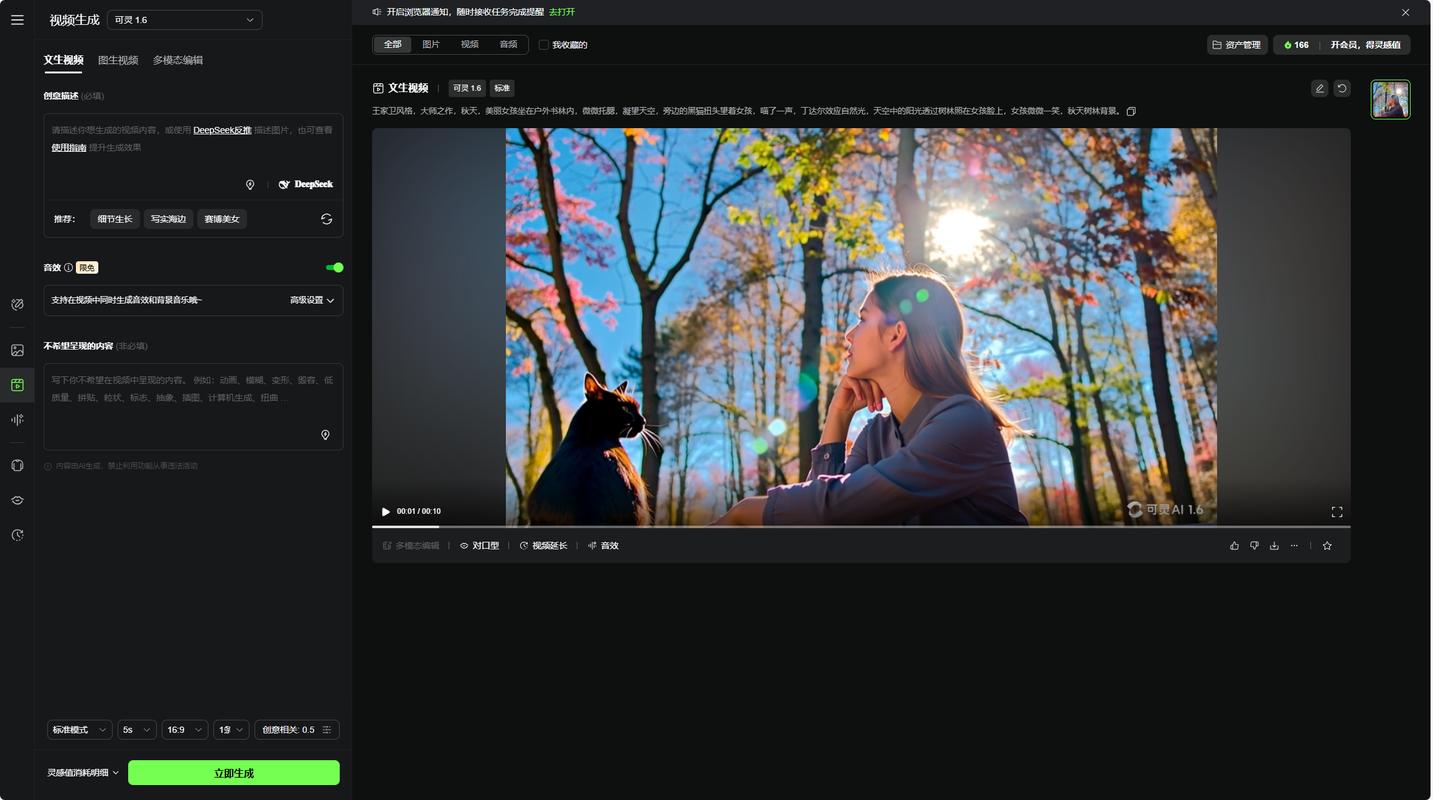Filter results by 音频

pos(508,45)
